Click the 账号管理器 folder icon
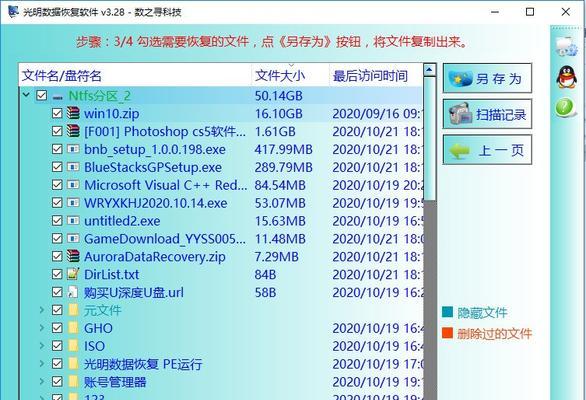This screenshot has width=586, height=400. 73,382
